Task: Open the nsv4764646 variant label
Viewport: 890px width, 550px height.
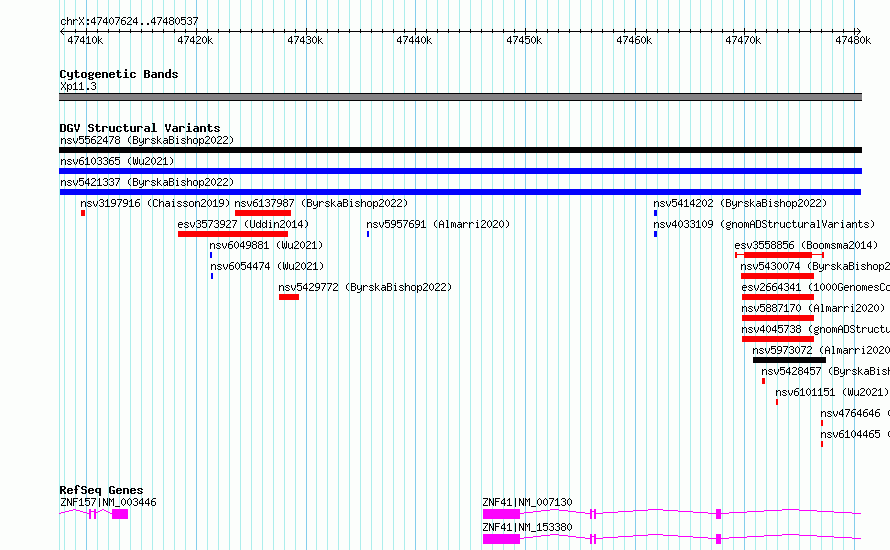Action: [x=855, y=413]
